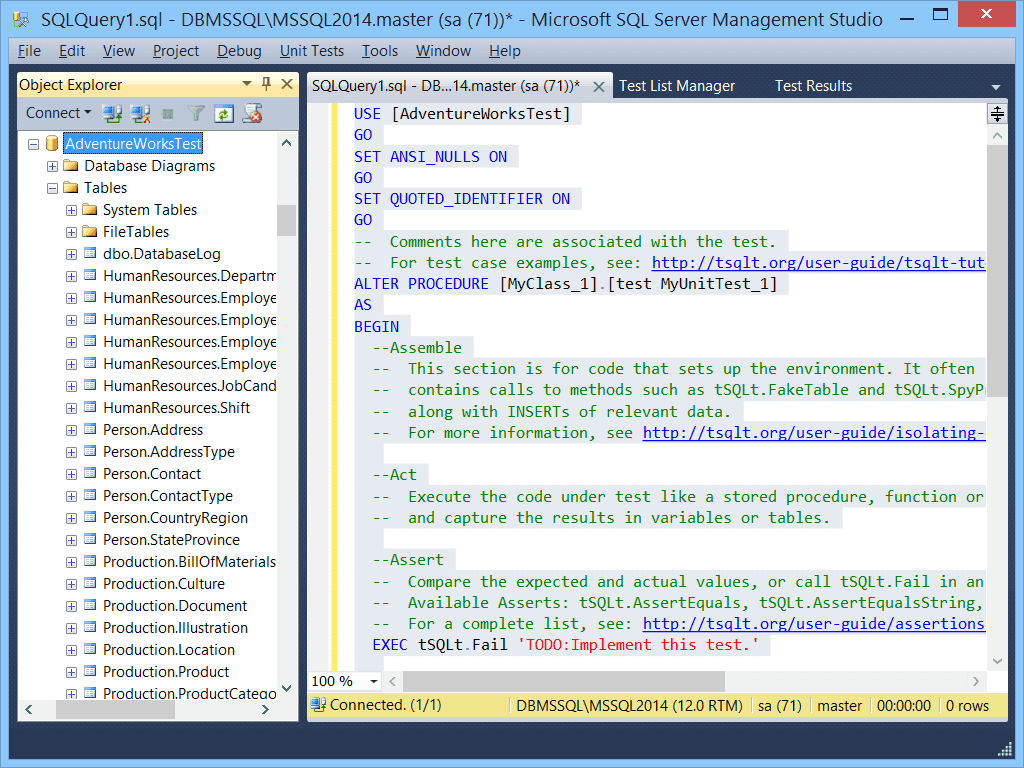Viewport: 1024px width, 768px height.
Task: Click the Refresh icon in Object Explorer
Action: tap(224, 114)
